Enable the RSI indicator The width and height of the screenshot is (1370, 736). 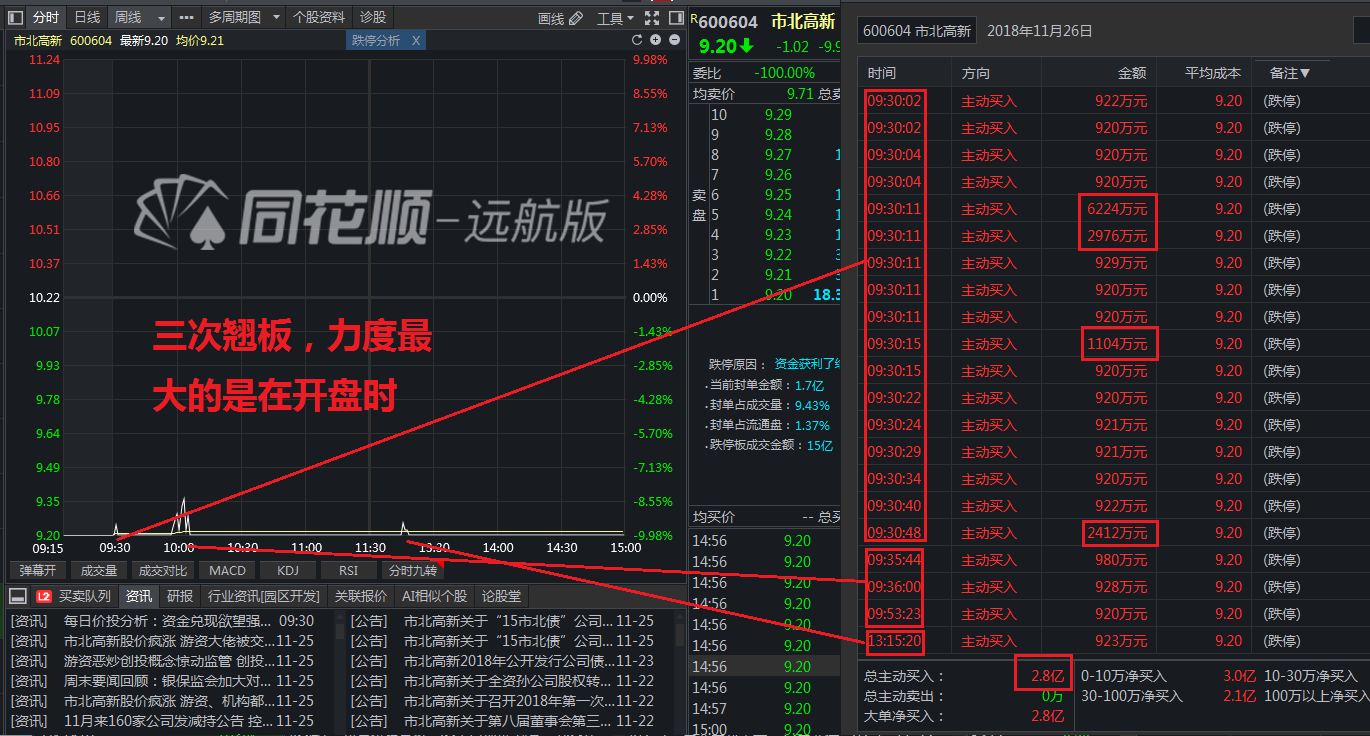(x=348, y=571)
